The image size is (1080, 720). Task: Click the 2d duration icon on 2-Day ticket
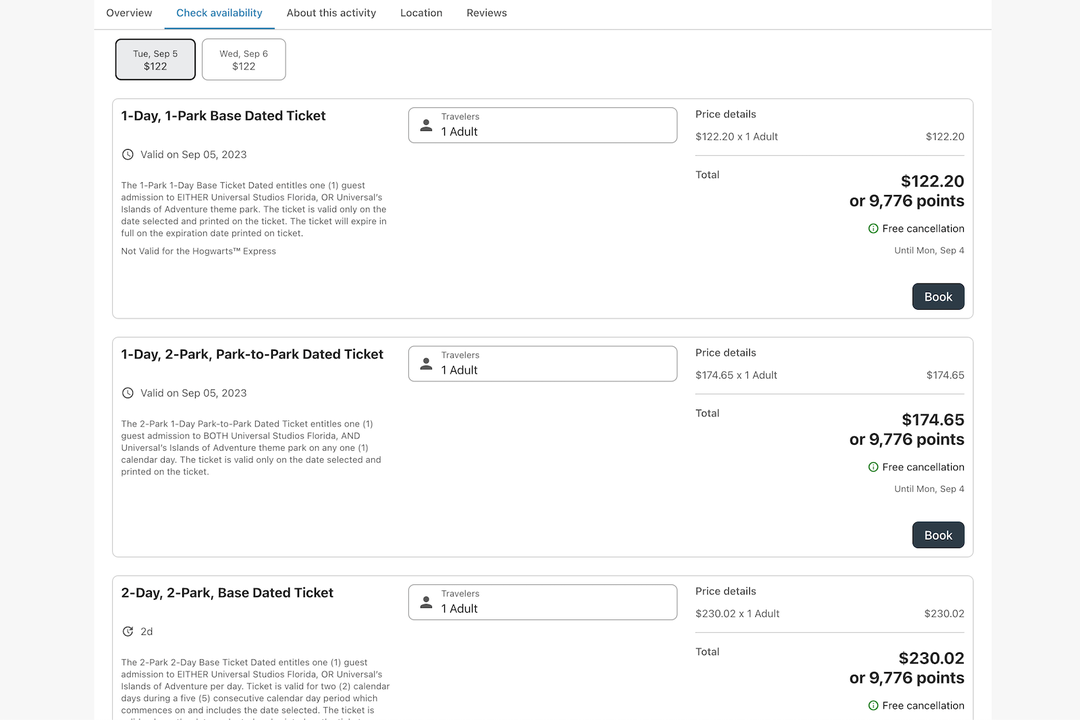click(x=128, y=632)
